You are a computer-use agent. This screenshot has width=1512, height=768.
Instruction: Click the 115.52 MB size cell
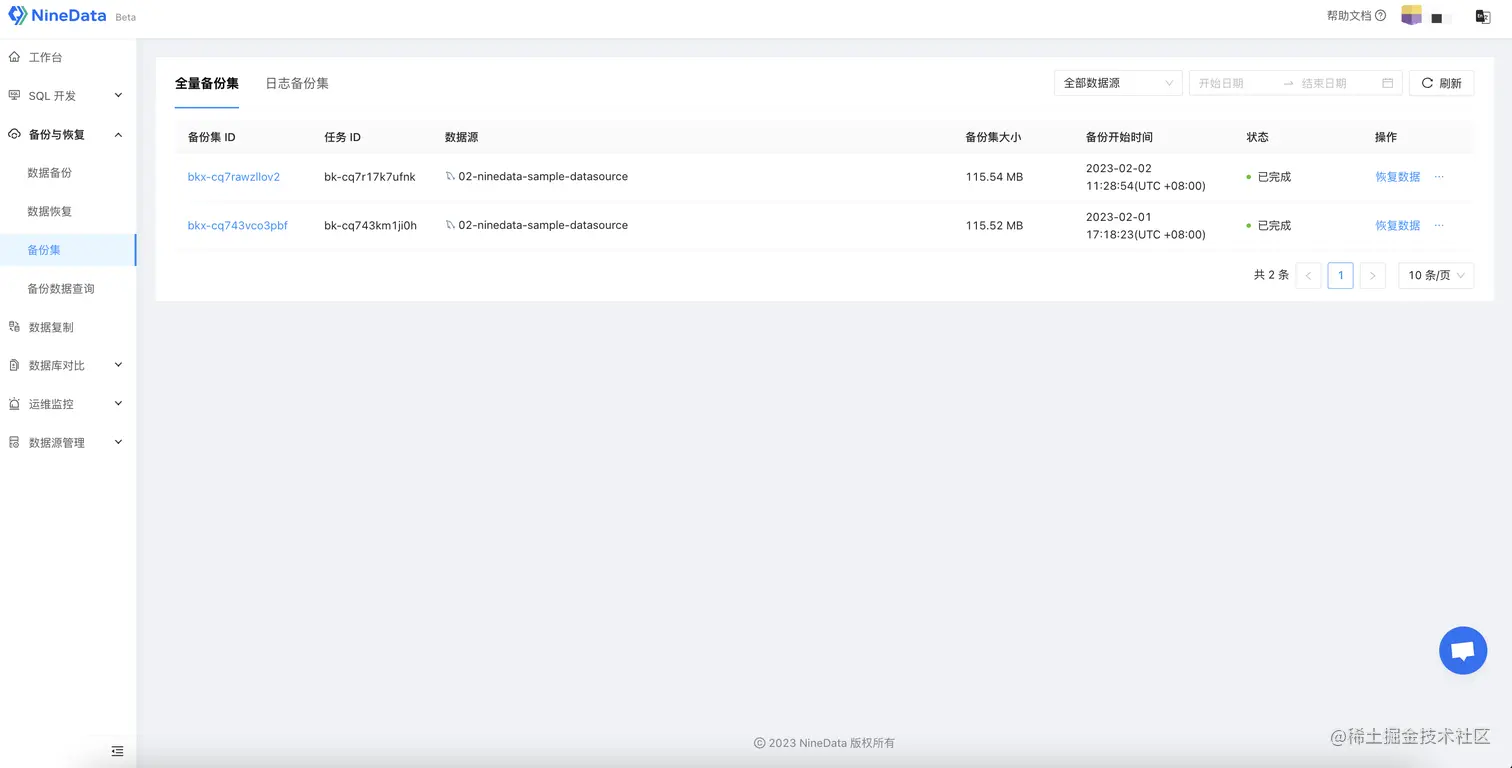click(x=994, y=226)
